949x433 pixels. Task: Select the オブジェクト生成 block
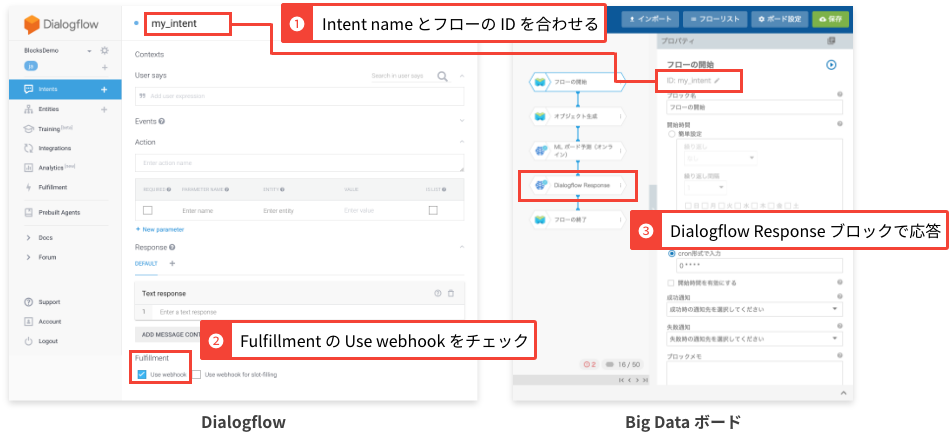click(577, 116)
